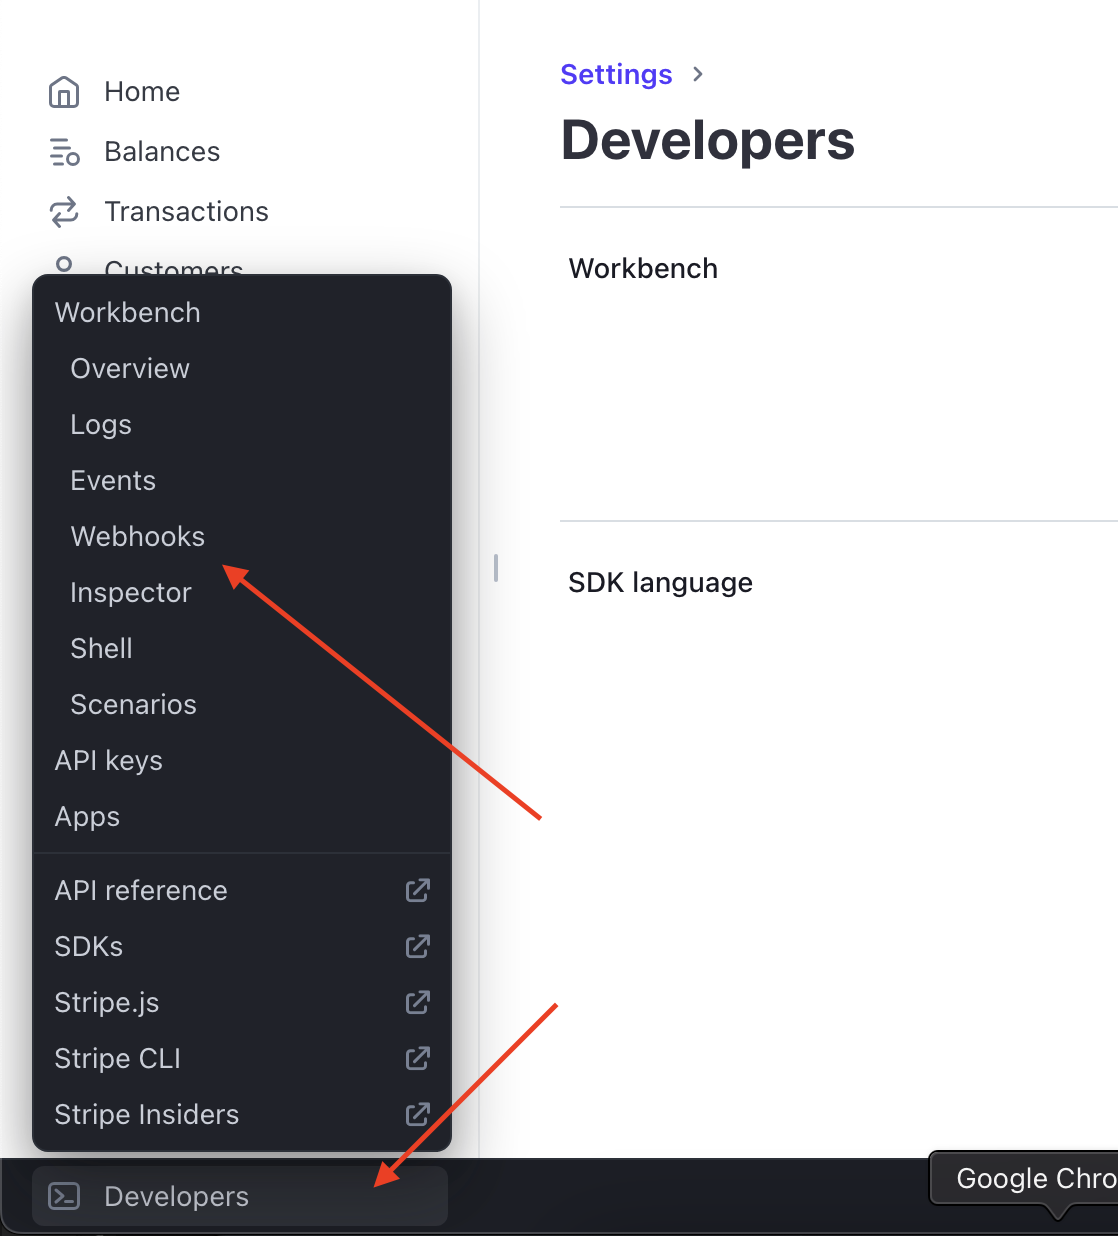Click the Developers button at bottom
The image size is (1118, 1236).
pos(240,1196)
